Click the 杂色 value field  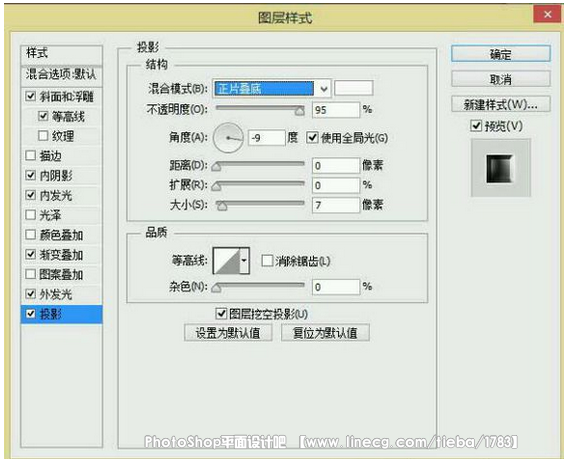tap(335, 287)
